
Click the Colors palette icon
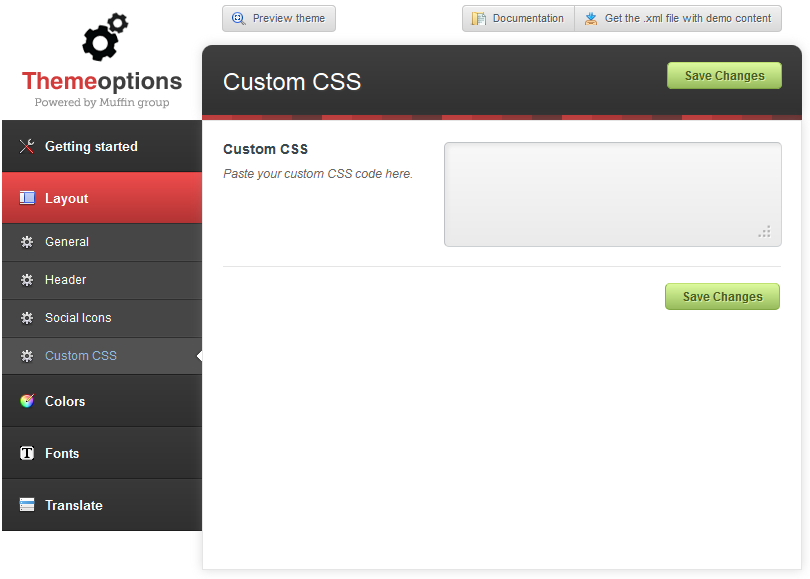click(x=27, y=401)
